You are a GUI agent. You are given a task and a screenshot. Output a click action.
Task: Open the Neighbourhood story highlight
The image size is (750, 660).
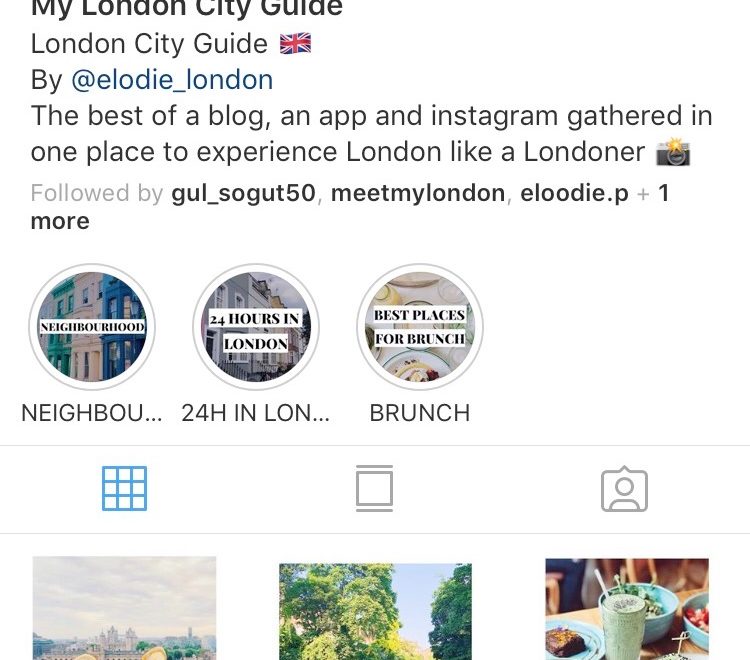[92, 327]
